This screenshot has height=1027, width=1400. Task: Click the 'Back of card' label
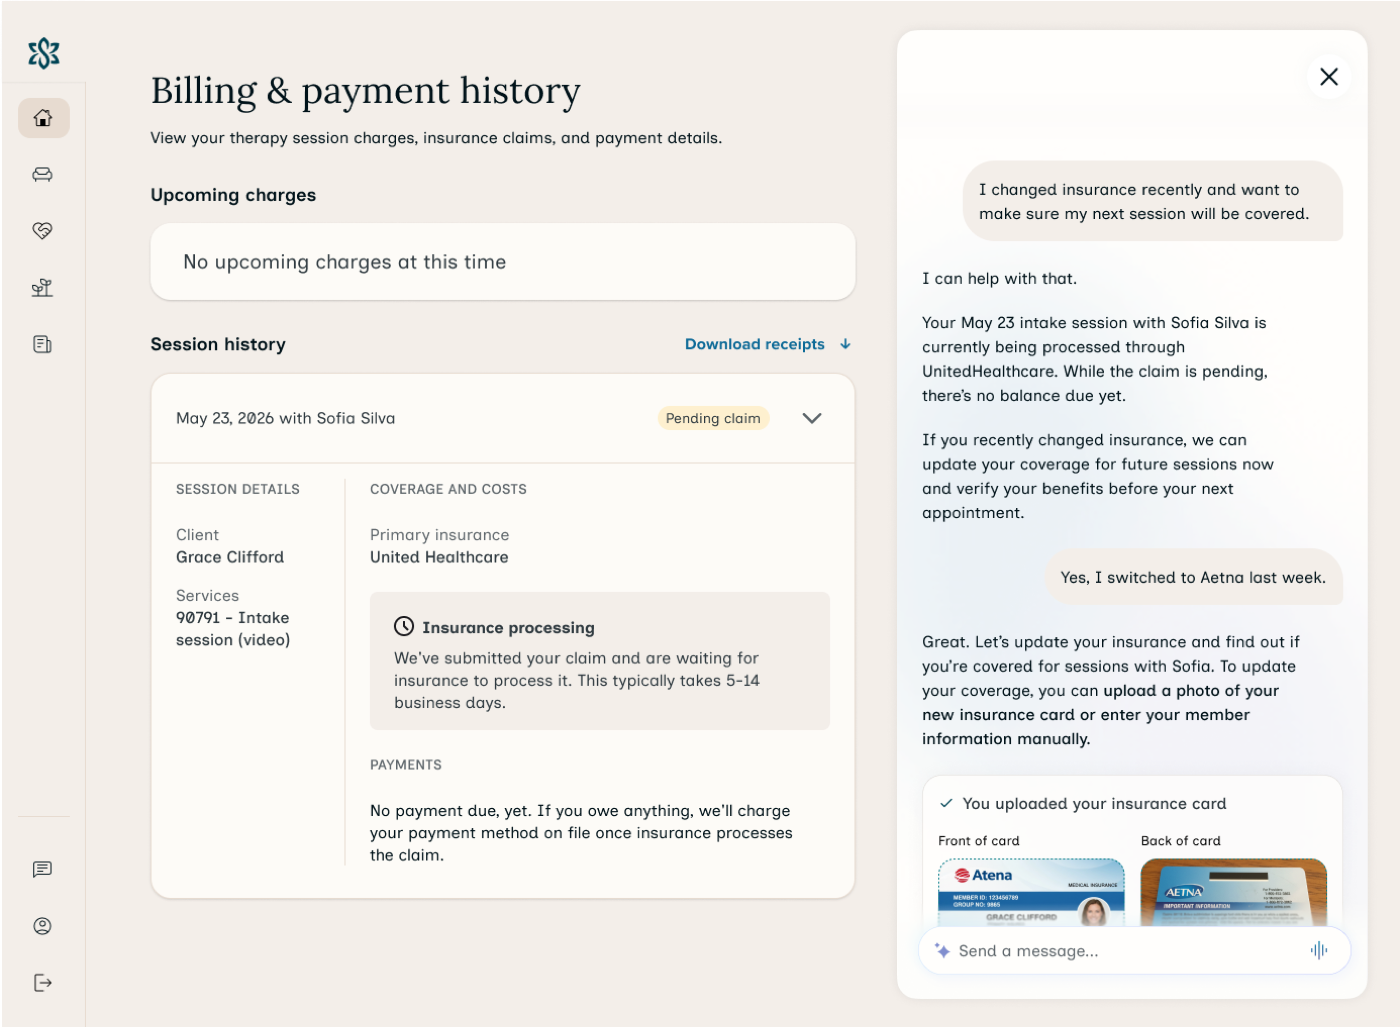point(1181,840)
